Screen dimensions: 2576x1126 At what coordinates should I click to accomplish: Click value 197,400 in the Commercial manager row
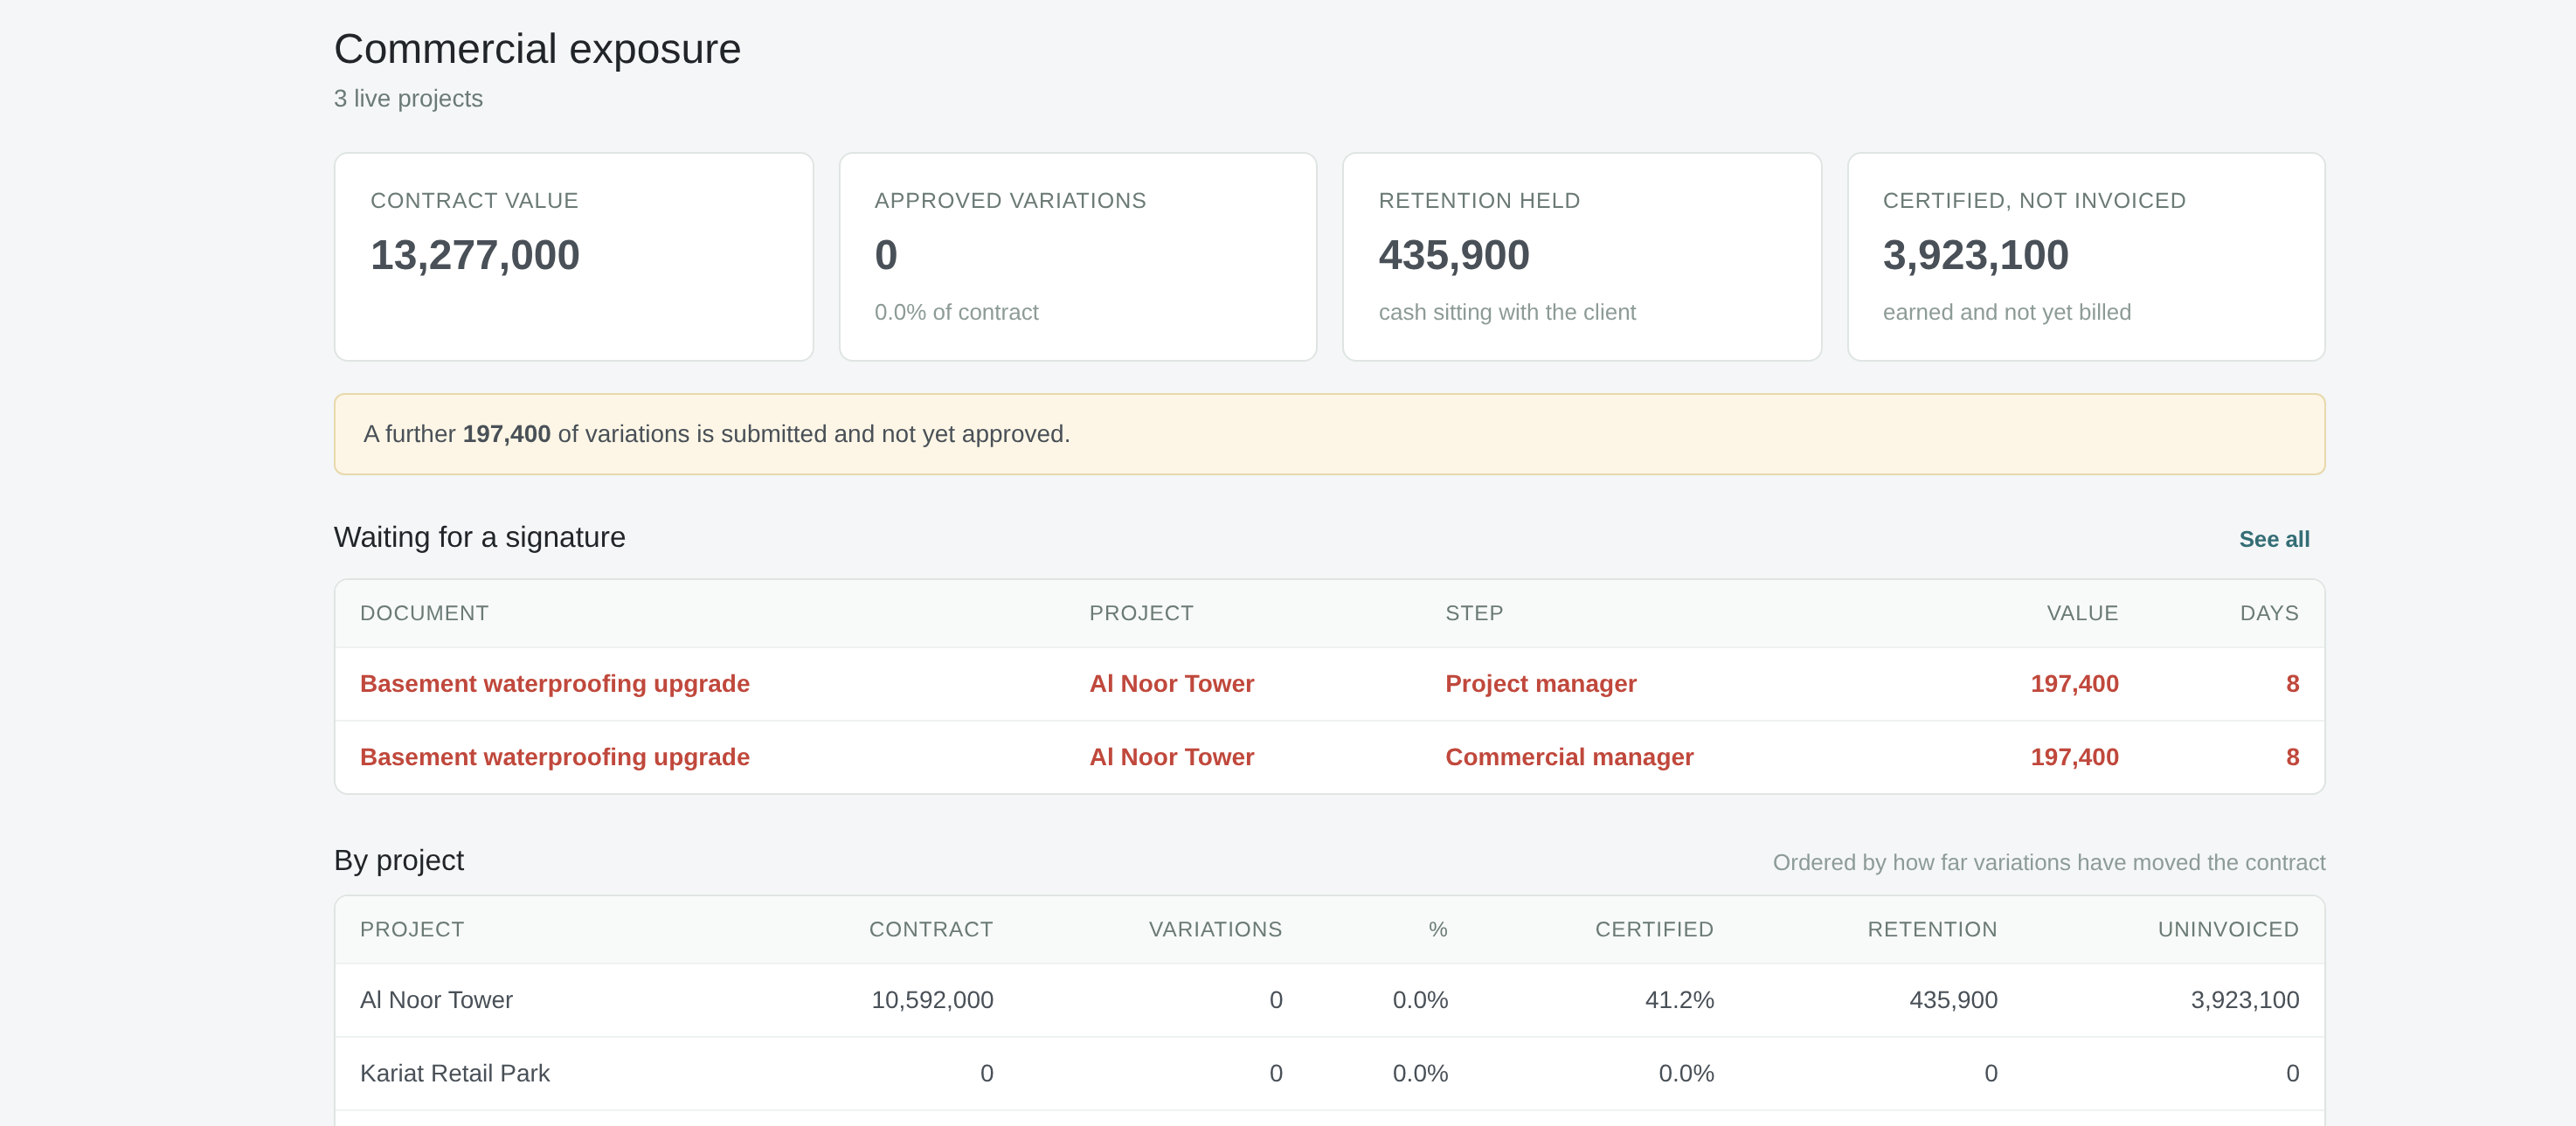(x=2074, y=757)
